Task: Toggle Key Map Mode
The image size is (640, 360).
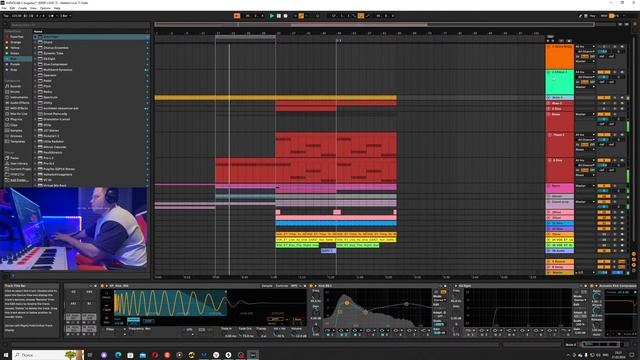Action: 593,16
